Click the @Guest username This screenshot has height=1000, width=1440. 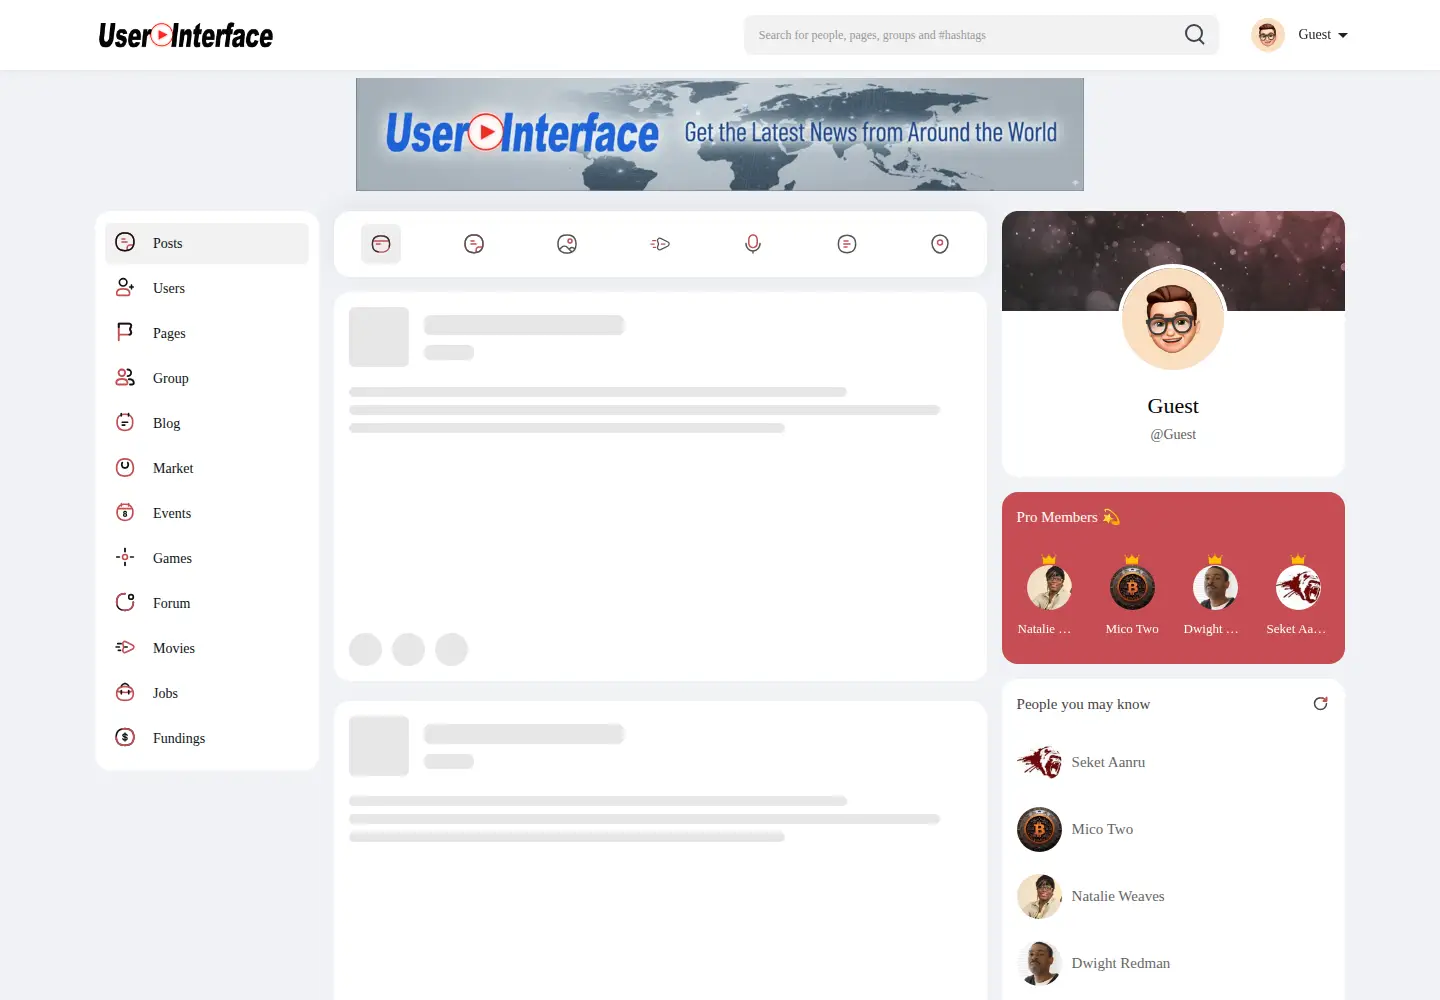1173,434
